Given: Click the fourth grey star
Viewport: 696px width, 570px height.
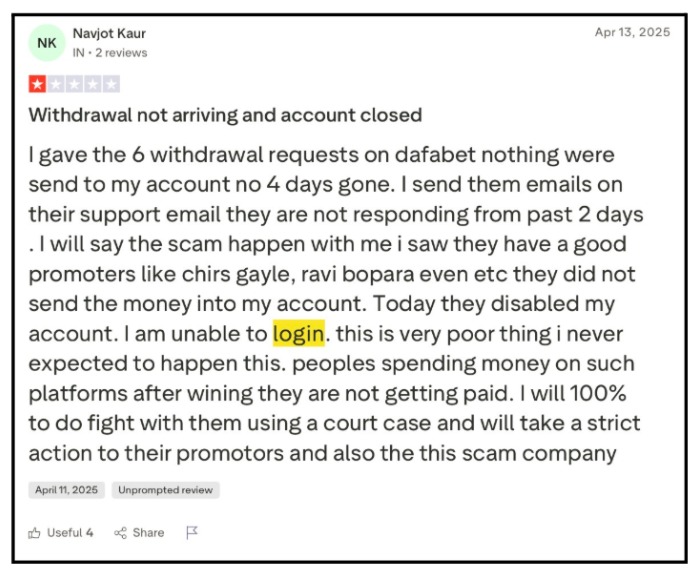Looking at the screenshot, I should click(x=92, y=85).
